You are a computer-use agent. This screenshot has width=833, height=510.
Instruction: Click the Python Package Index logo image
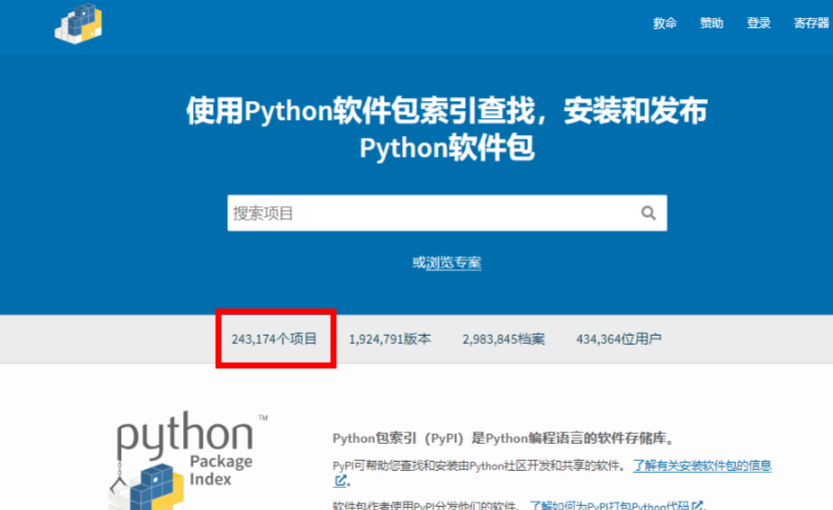point(189,460)
